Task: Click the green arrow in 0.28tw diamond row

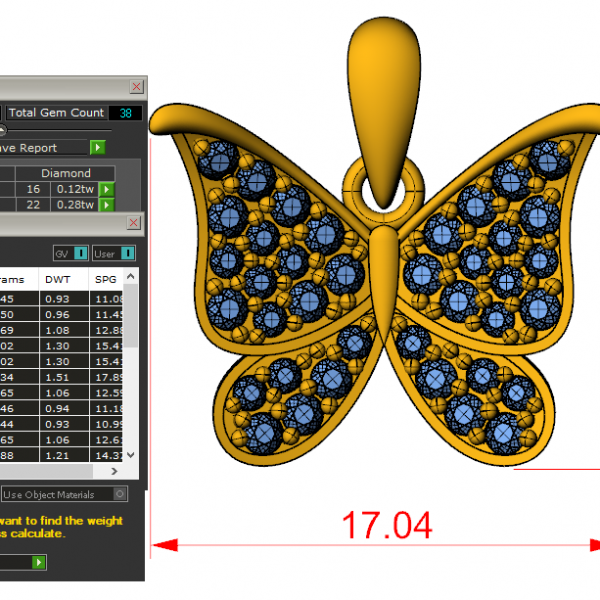Action: point(107,205)
